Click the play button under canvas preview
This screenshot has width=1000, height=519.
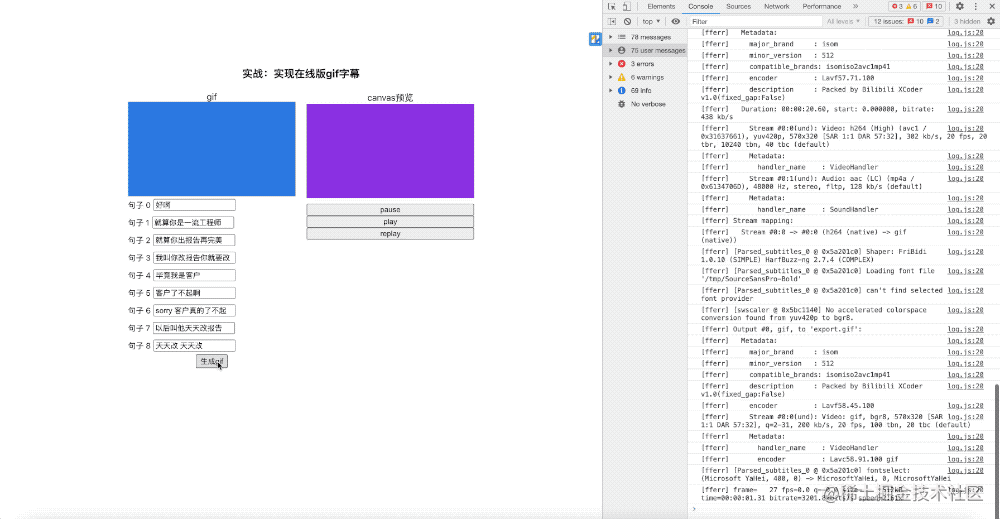(x=390, y=221)
